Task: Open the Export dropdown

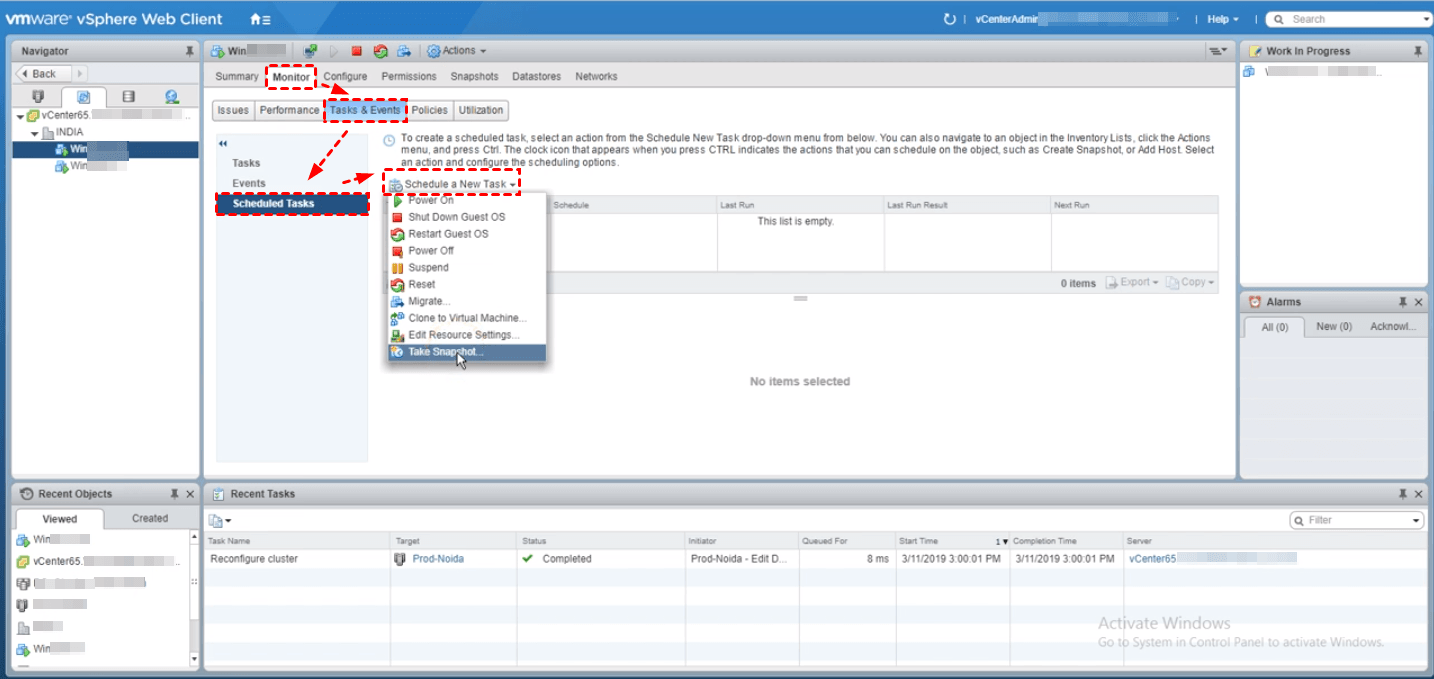Action: [1133, 283]
